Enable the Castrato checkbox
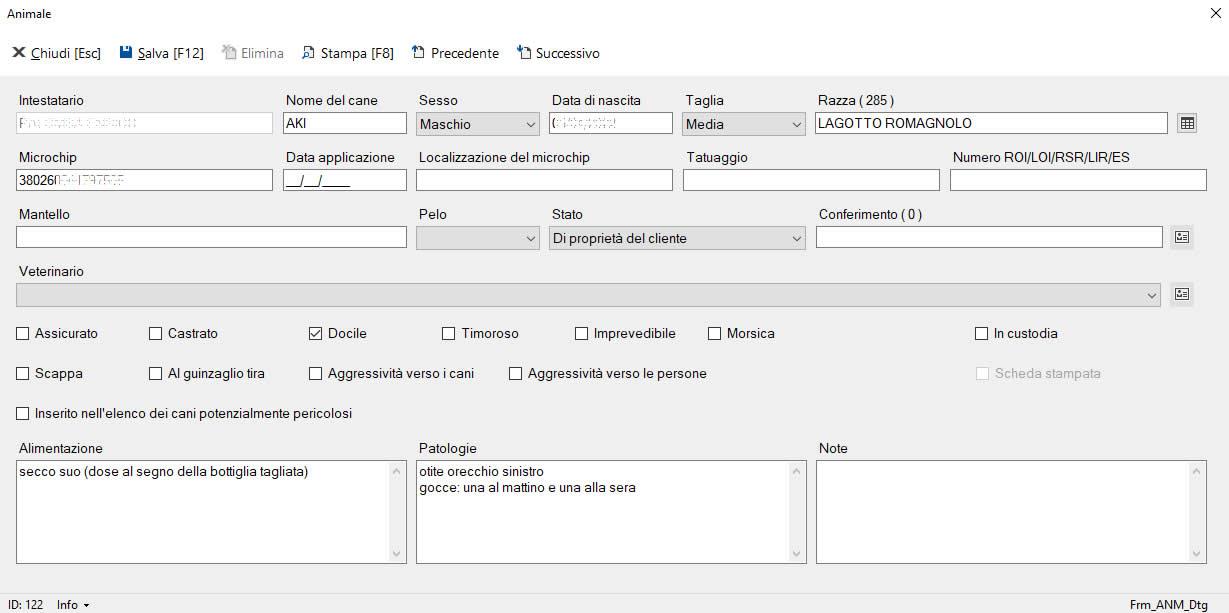 pyautogui.click(x=155, y=334)
